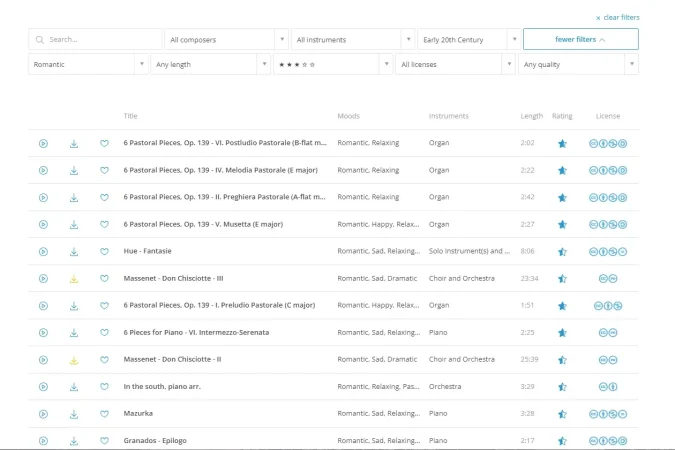The image size is (675, 450).
Task: Download Granados - Epilogo
Action: tap(74, 441)
